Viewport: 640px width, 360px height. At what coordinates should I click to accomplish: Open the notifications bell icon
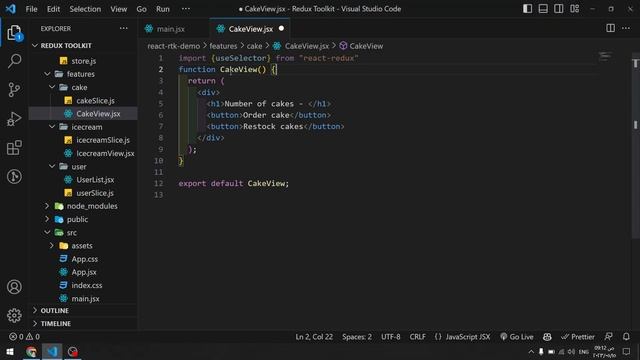[626, 337]
